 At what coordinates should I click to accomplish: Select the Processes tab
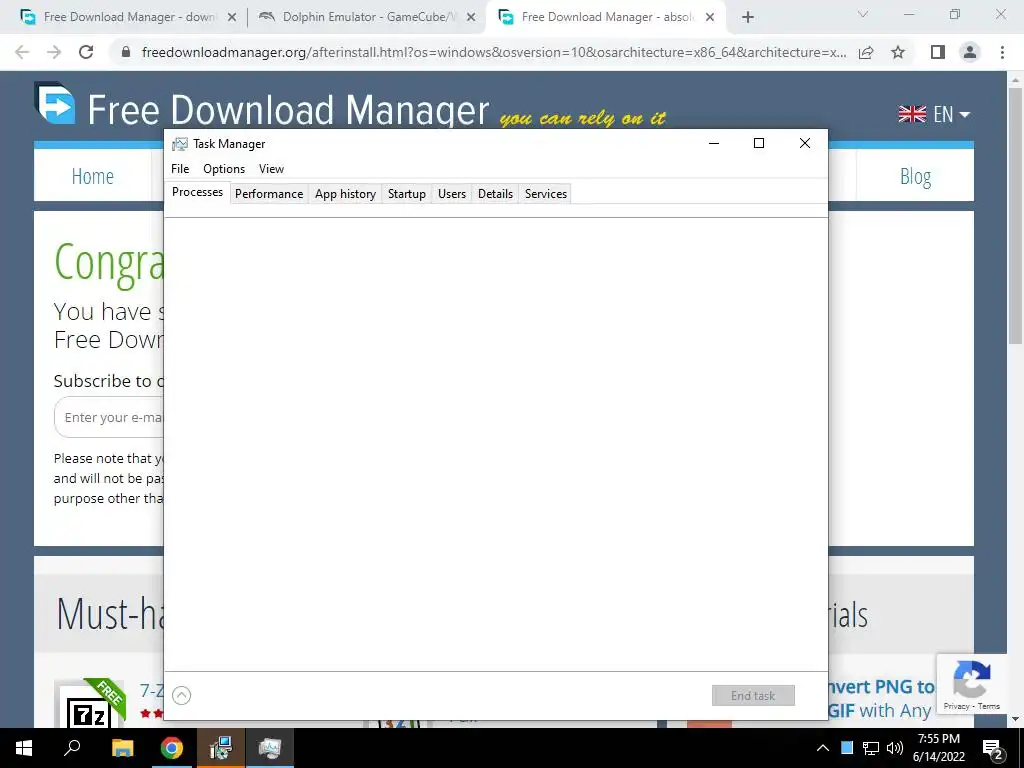(x=197, y=192)
